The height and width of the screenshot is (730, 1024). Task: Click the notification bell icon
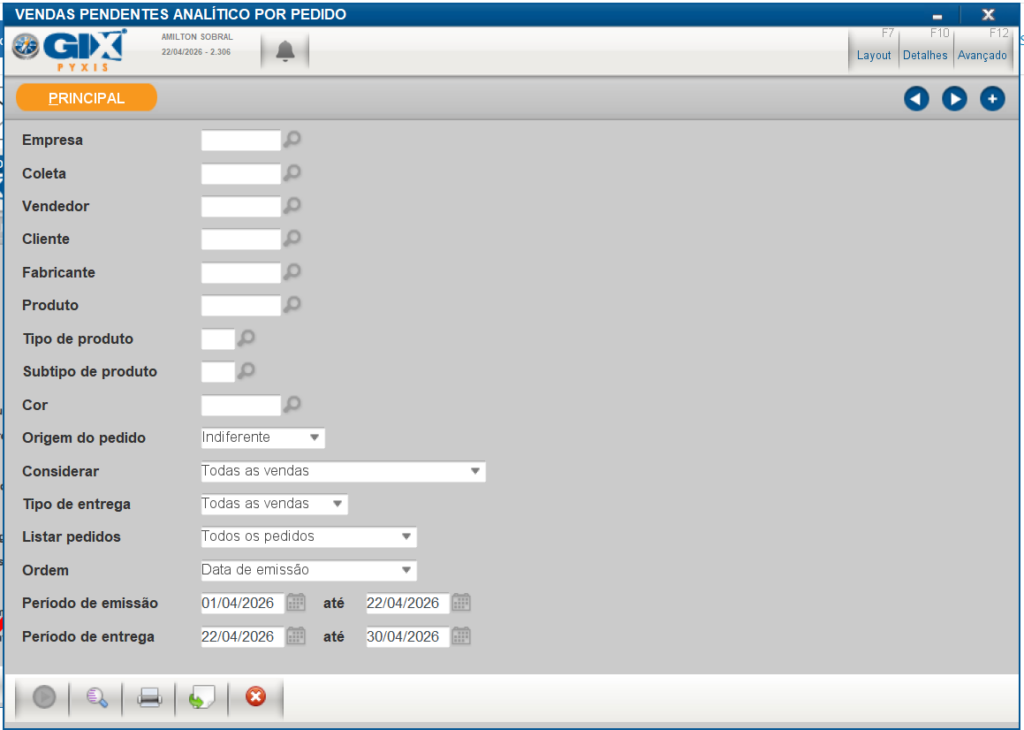coord(285,52)
